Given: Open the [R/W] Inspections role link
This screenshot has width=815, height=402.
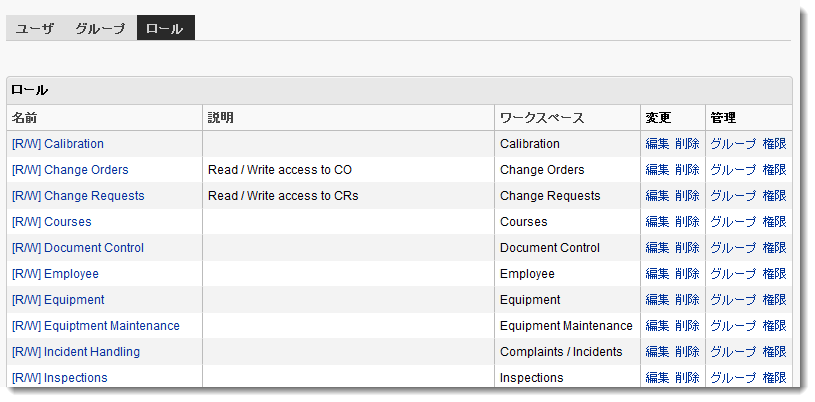Looking at the screenshot, I should point(60,378).
